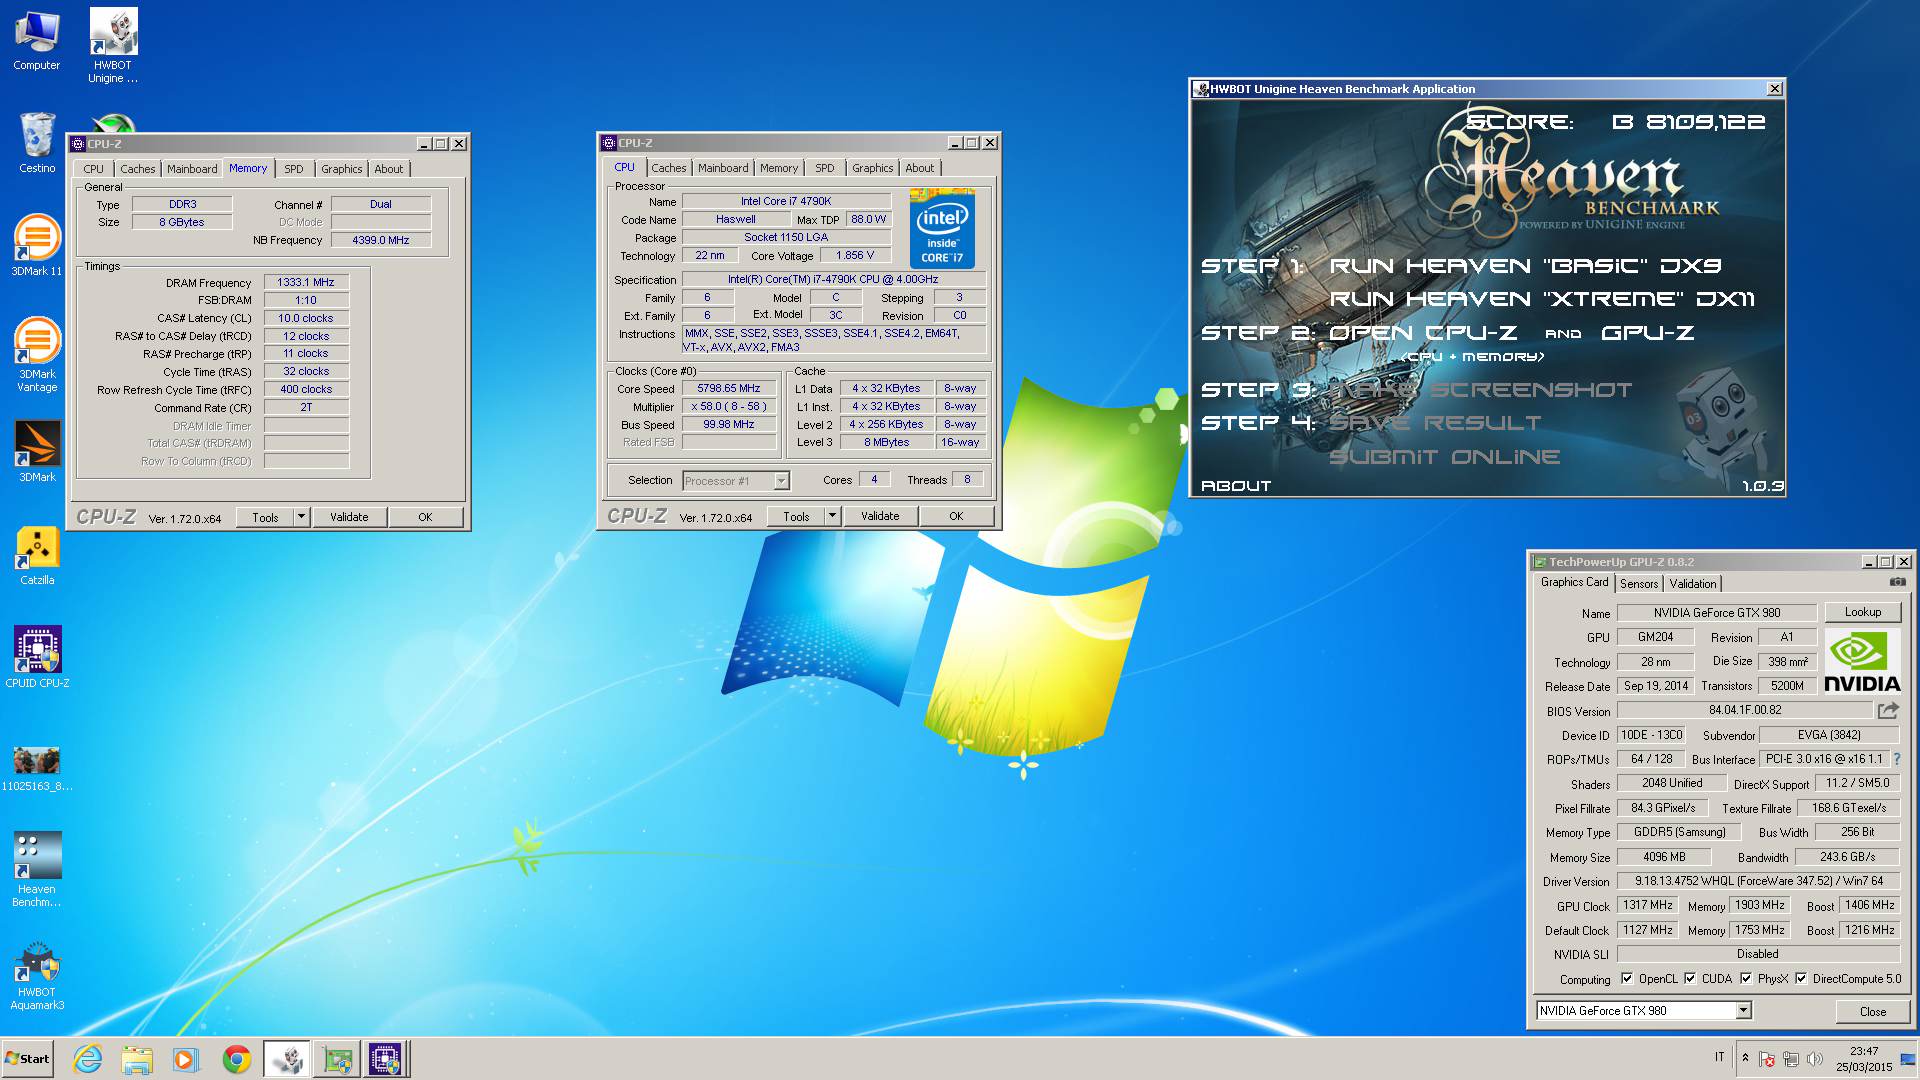Click Validate in the Memory tab window

point(349,517)
